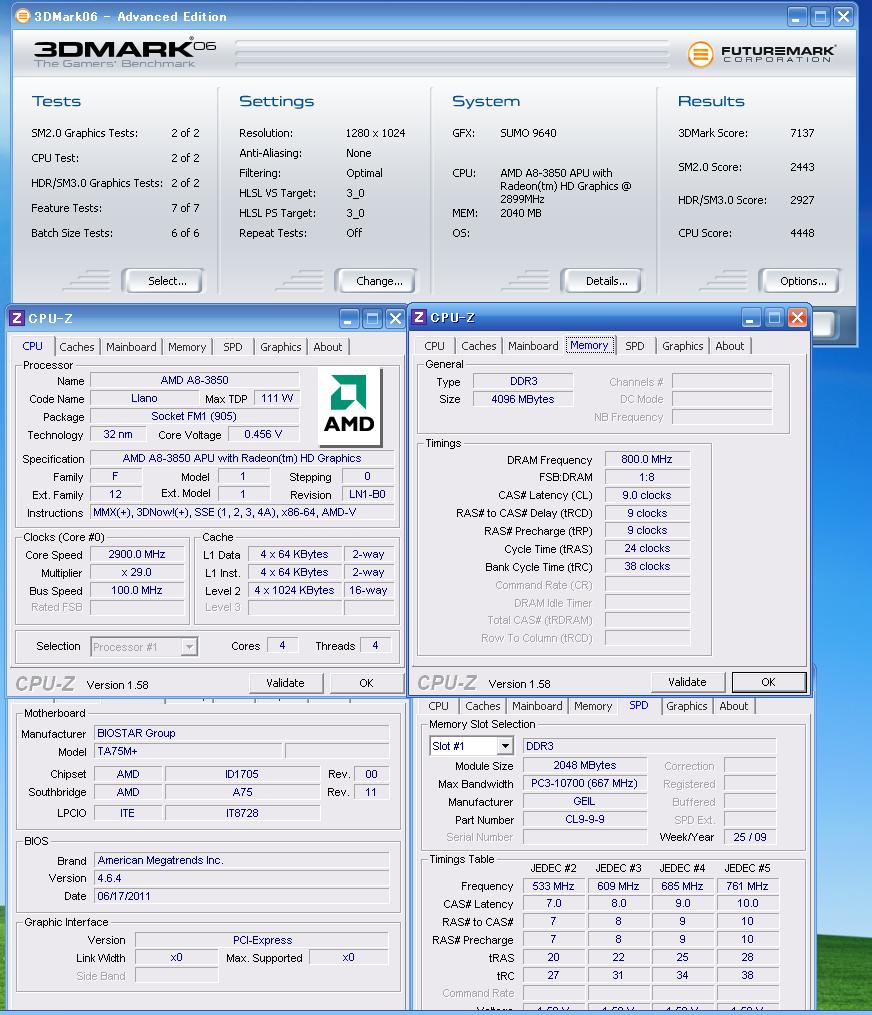872x1015 pixels.
Task: Open Mainboard tab in the memory timings window
Action: pyautogui.click(x=533, y=346)
